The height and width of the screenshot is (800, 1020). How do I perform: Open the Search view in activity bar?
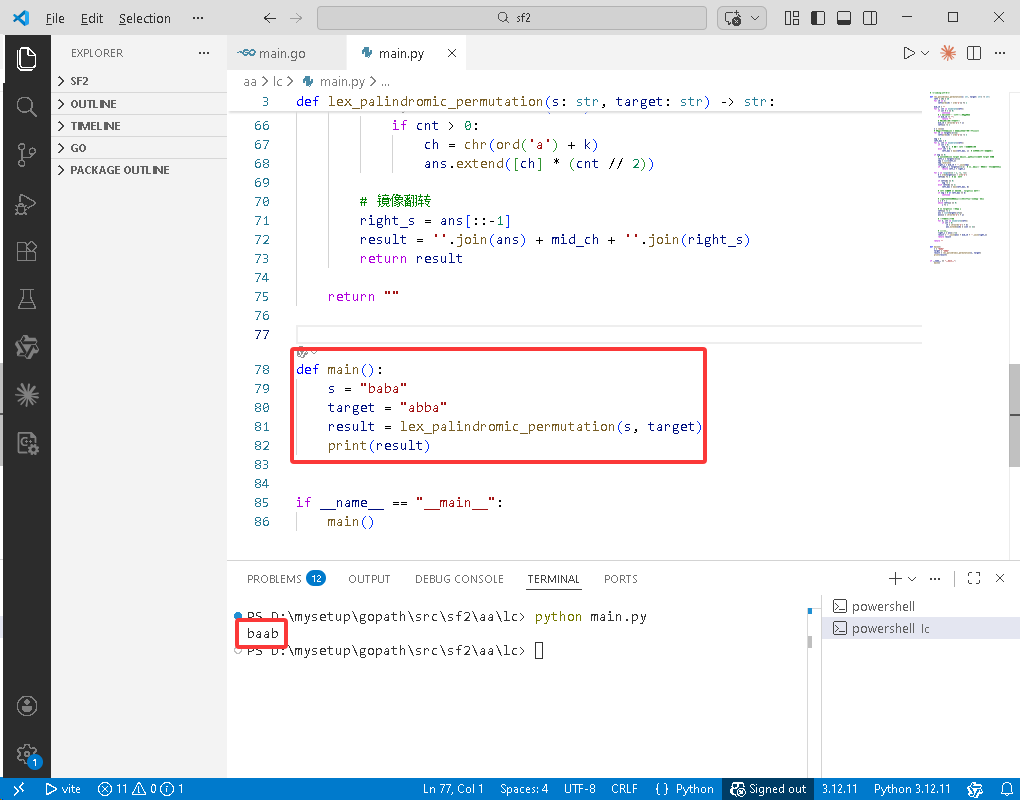point(27,107)
